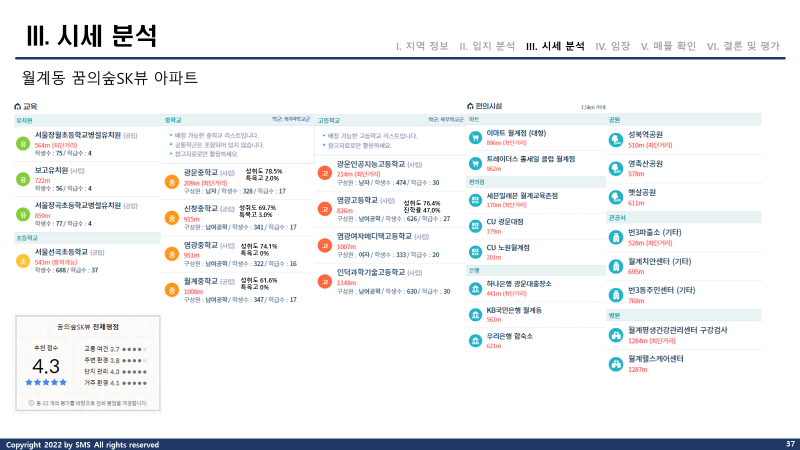Click the 세븐일레븐 월계교육촌점 store icon
The image size is (800, 450).
click(475, 200)
